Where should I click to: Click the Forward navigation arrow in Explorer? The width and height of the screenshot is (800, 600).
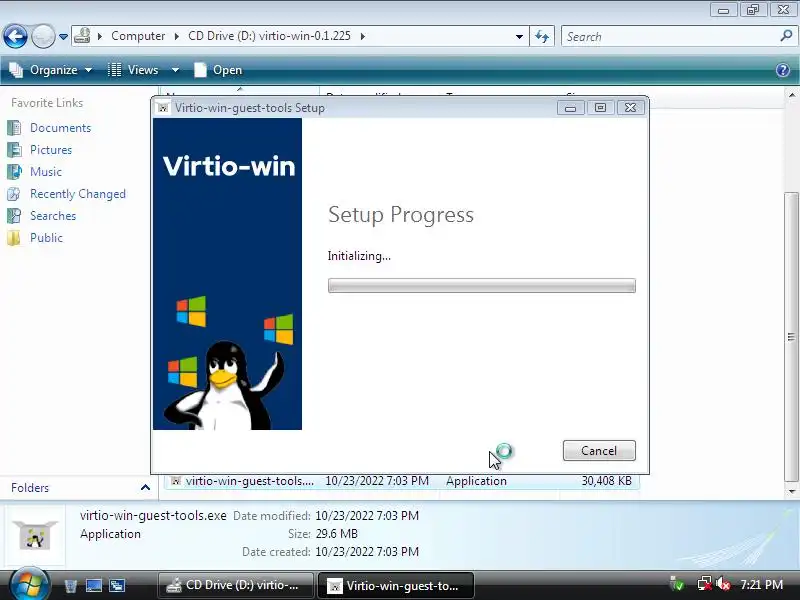pyautogui.click(x=43, y=36)
